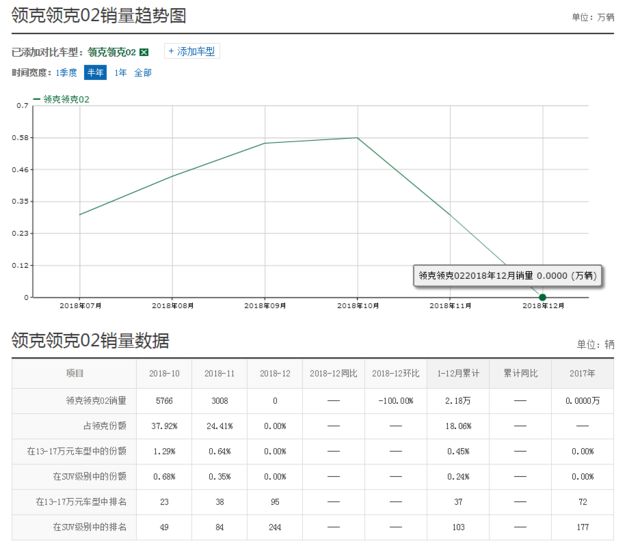
Task: Click the 领克领克02销量趋势图 heading
Action: pos(99,16)
